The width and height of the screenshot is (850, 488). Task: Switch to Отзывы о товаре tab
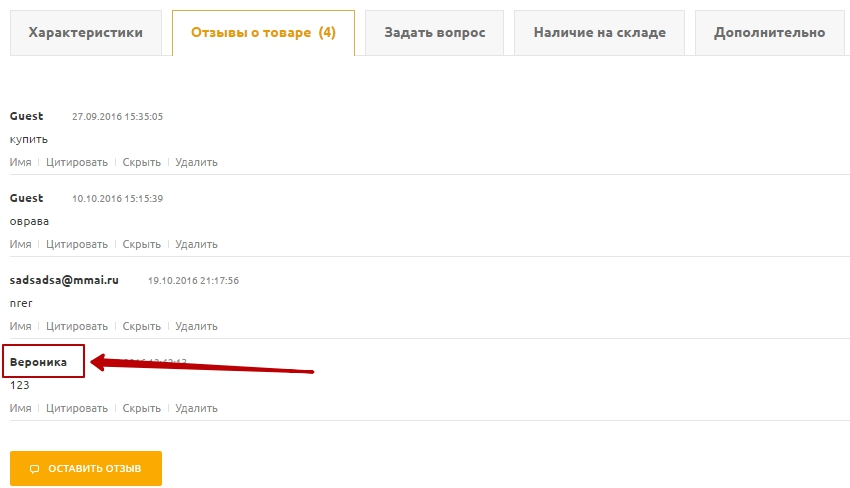tap(263, 33)
